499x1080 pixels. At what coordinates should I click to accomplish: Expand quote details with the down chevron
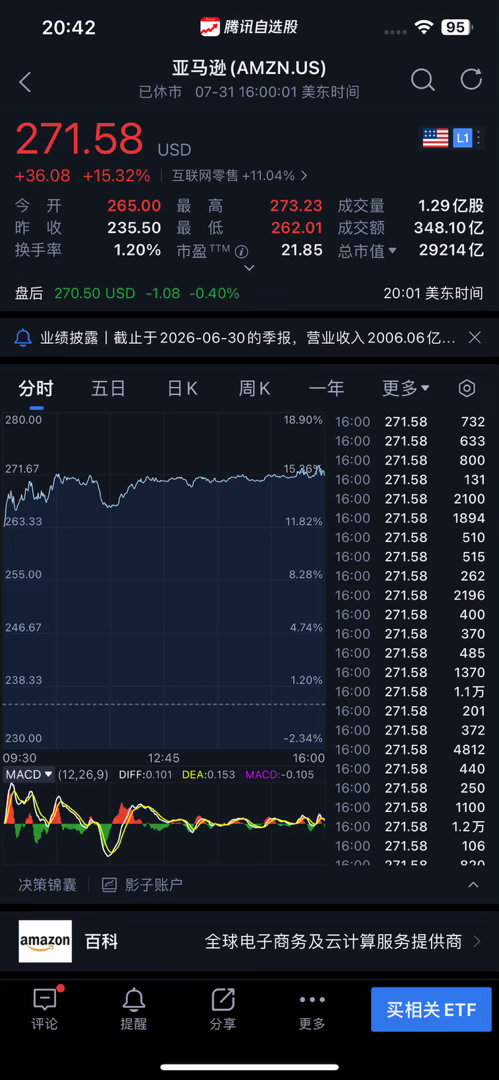pyautogui.click(x=250, y=267)
